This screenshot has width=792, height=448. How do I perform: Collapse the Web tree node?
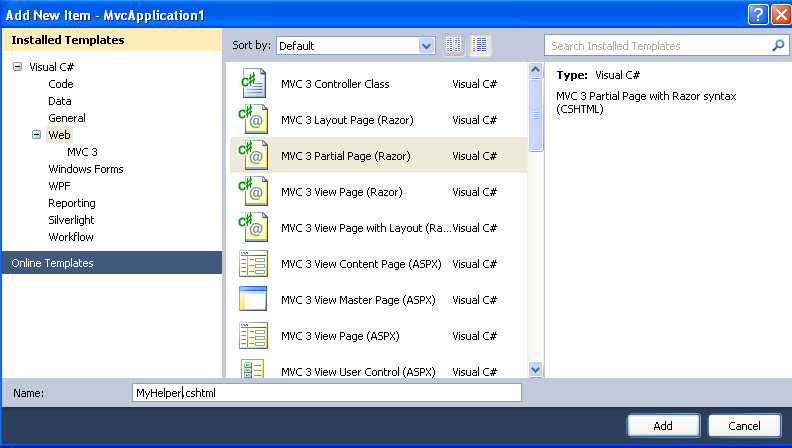[37, 134]
